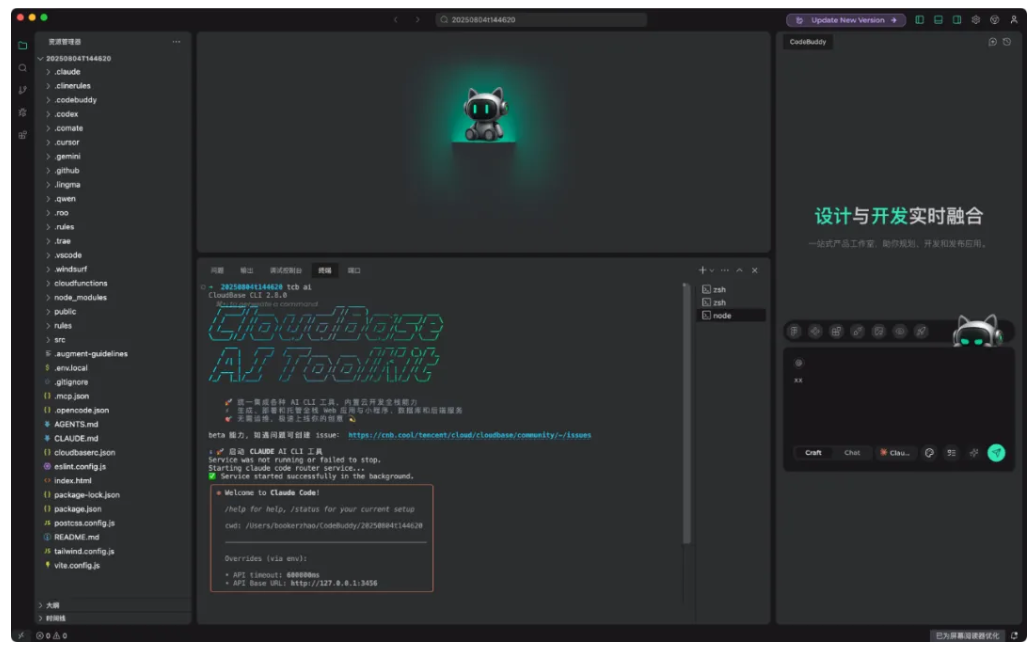Toggle the bottom panel layout icon
The width and height of the screenshot is (1033, 652).
(938, 20)
